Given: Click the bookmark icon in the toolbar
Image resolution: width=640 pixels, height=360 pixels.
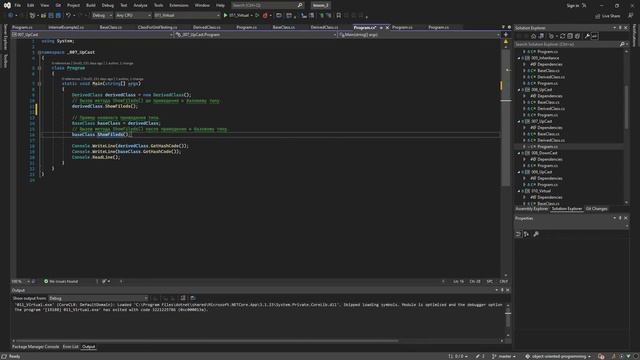Looking at the screenshot, I should 338,16.
